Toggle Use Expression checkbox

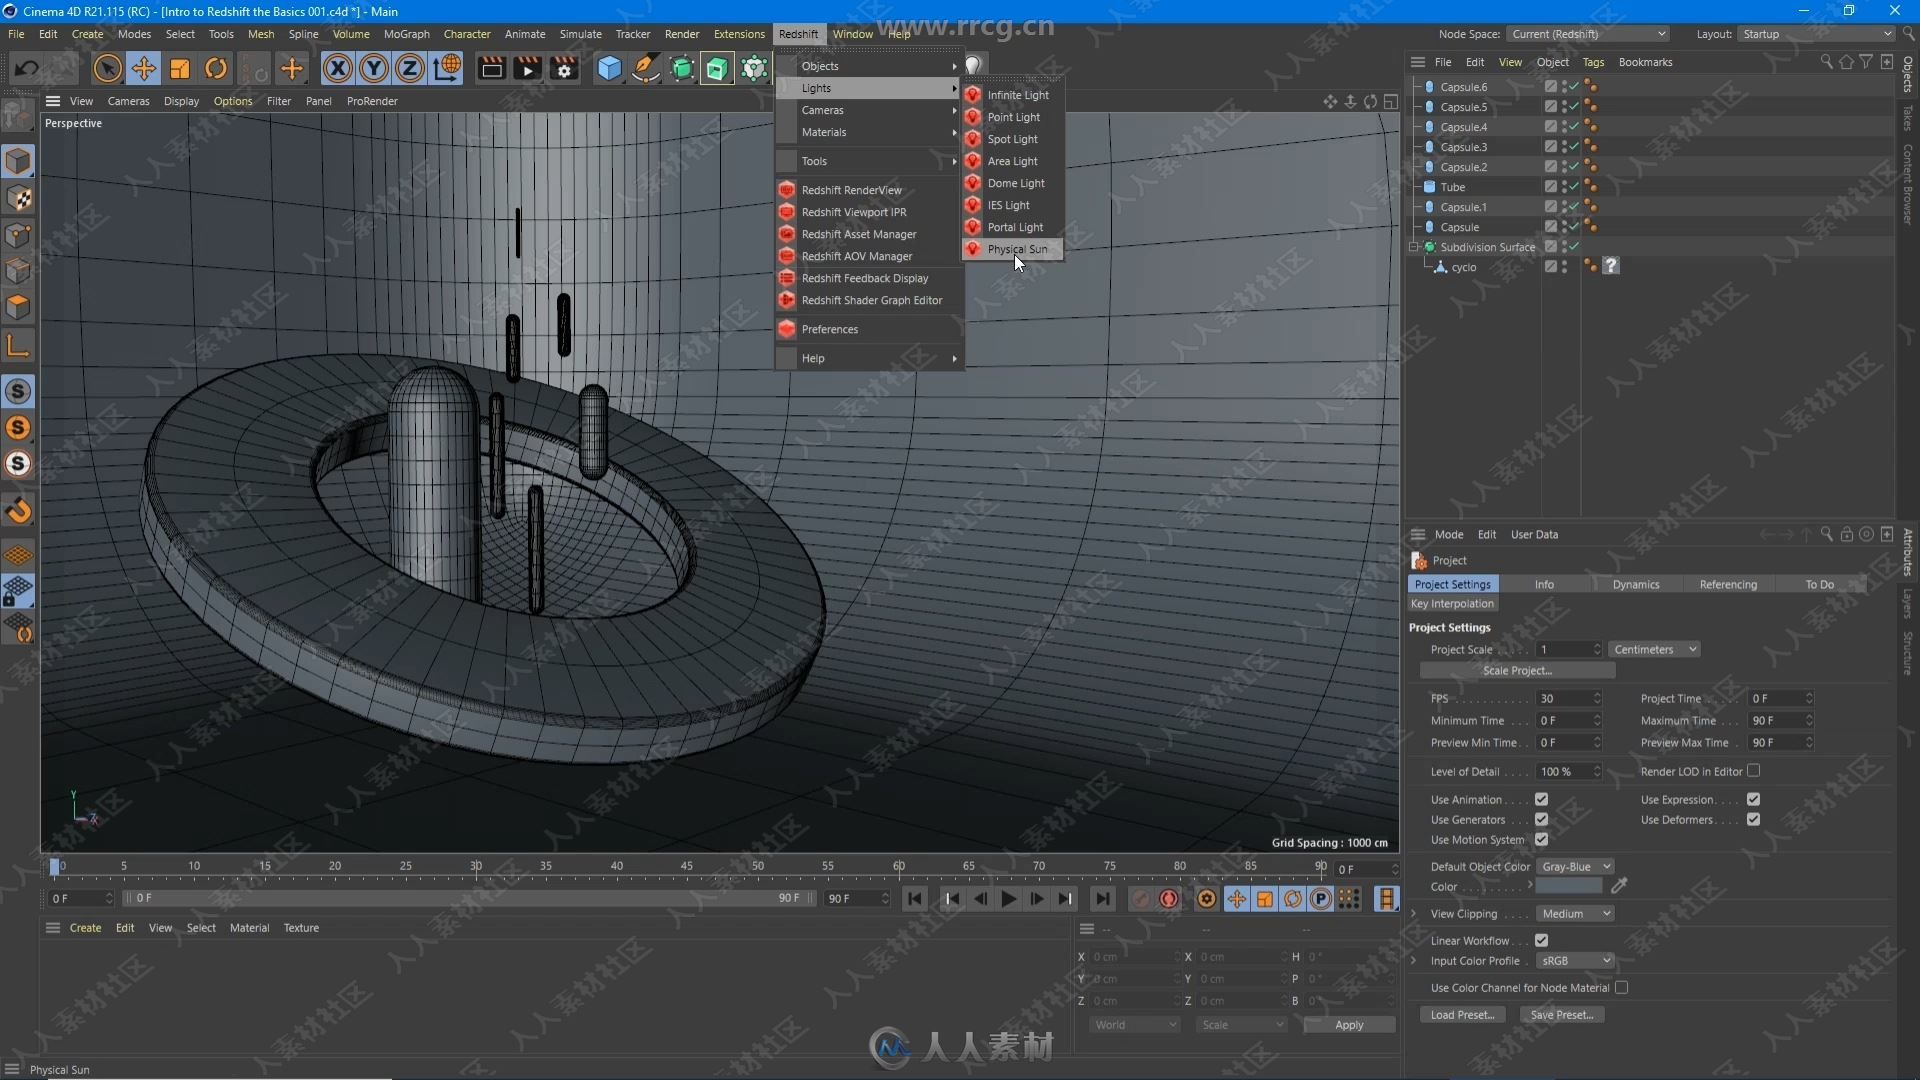pyautogui.click(x=1753, y=800)
